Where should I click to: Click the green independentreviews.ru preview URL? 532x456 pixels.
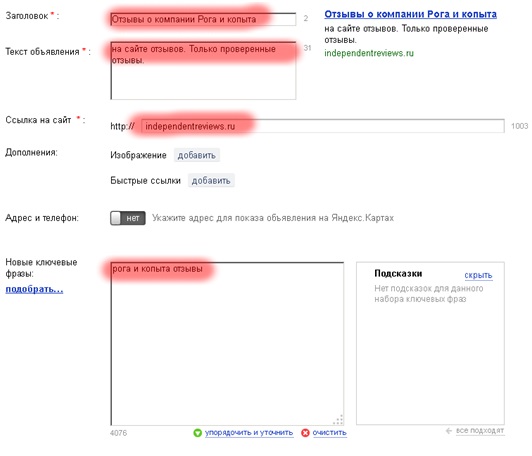pos(369,53)
